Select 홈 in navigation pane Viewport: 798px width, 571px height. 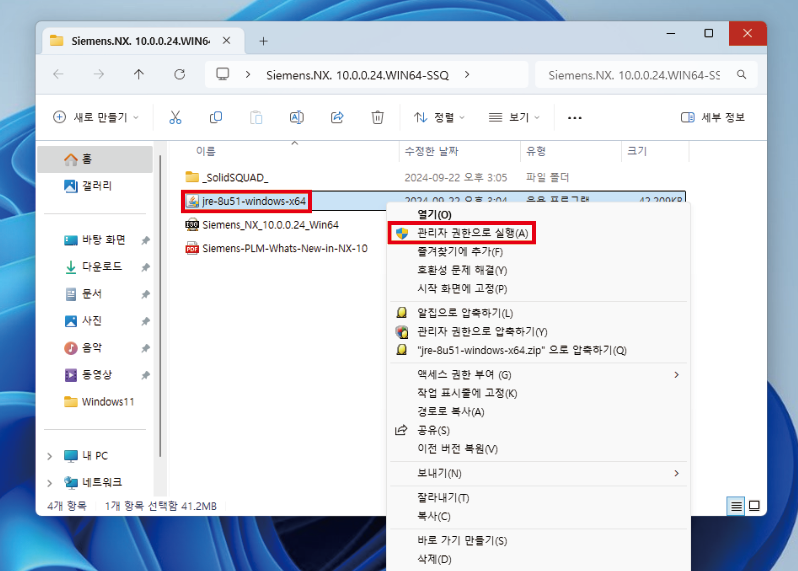coord(95,159)
